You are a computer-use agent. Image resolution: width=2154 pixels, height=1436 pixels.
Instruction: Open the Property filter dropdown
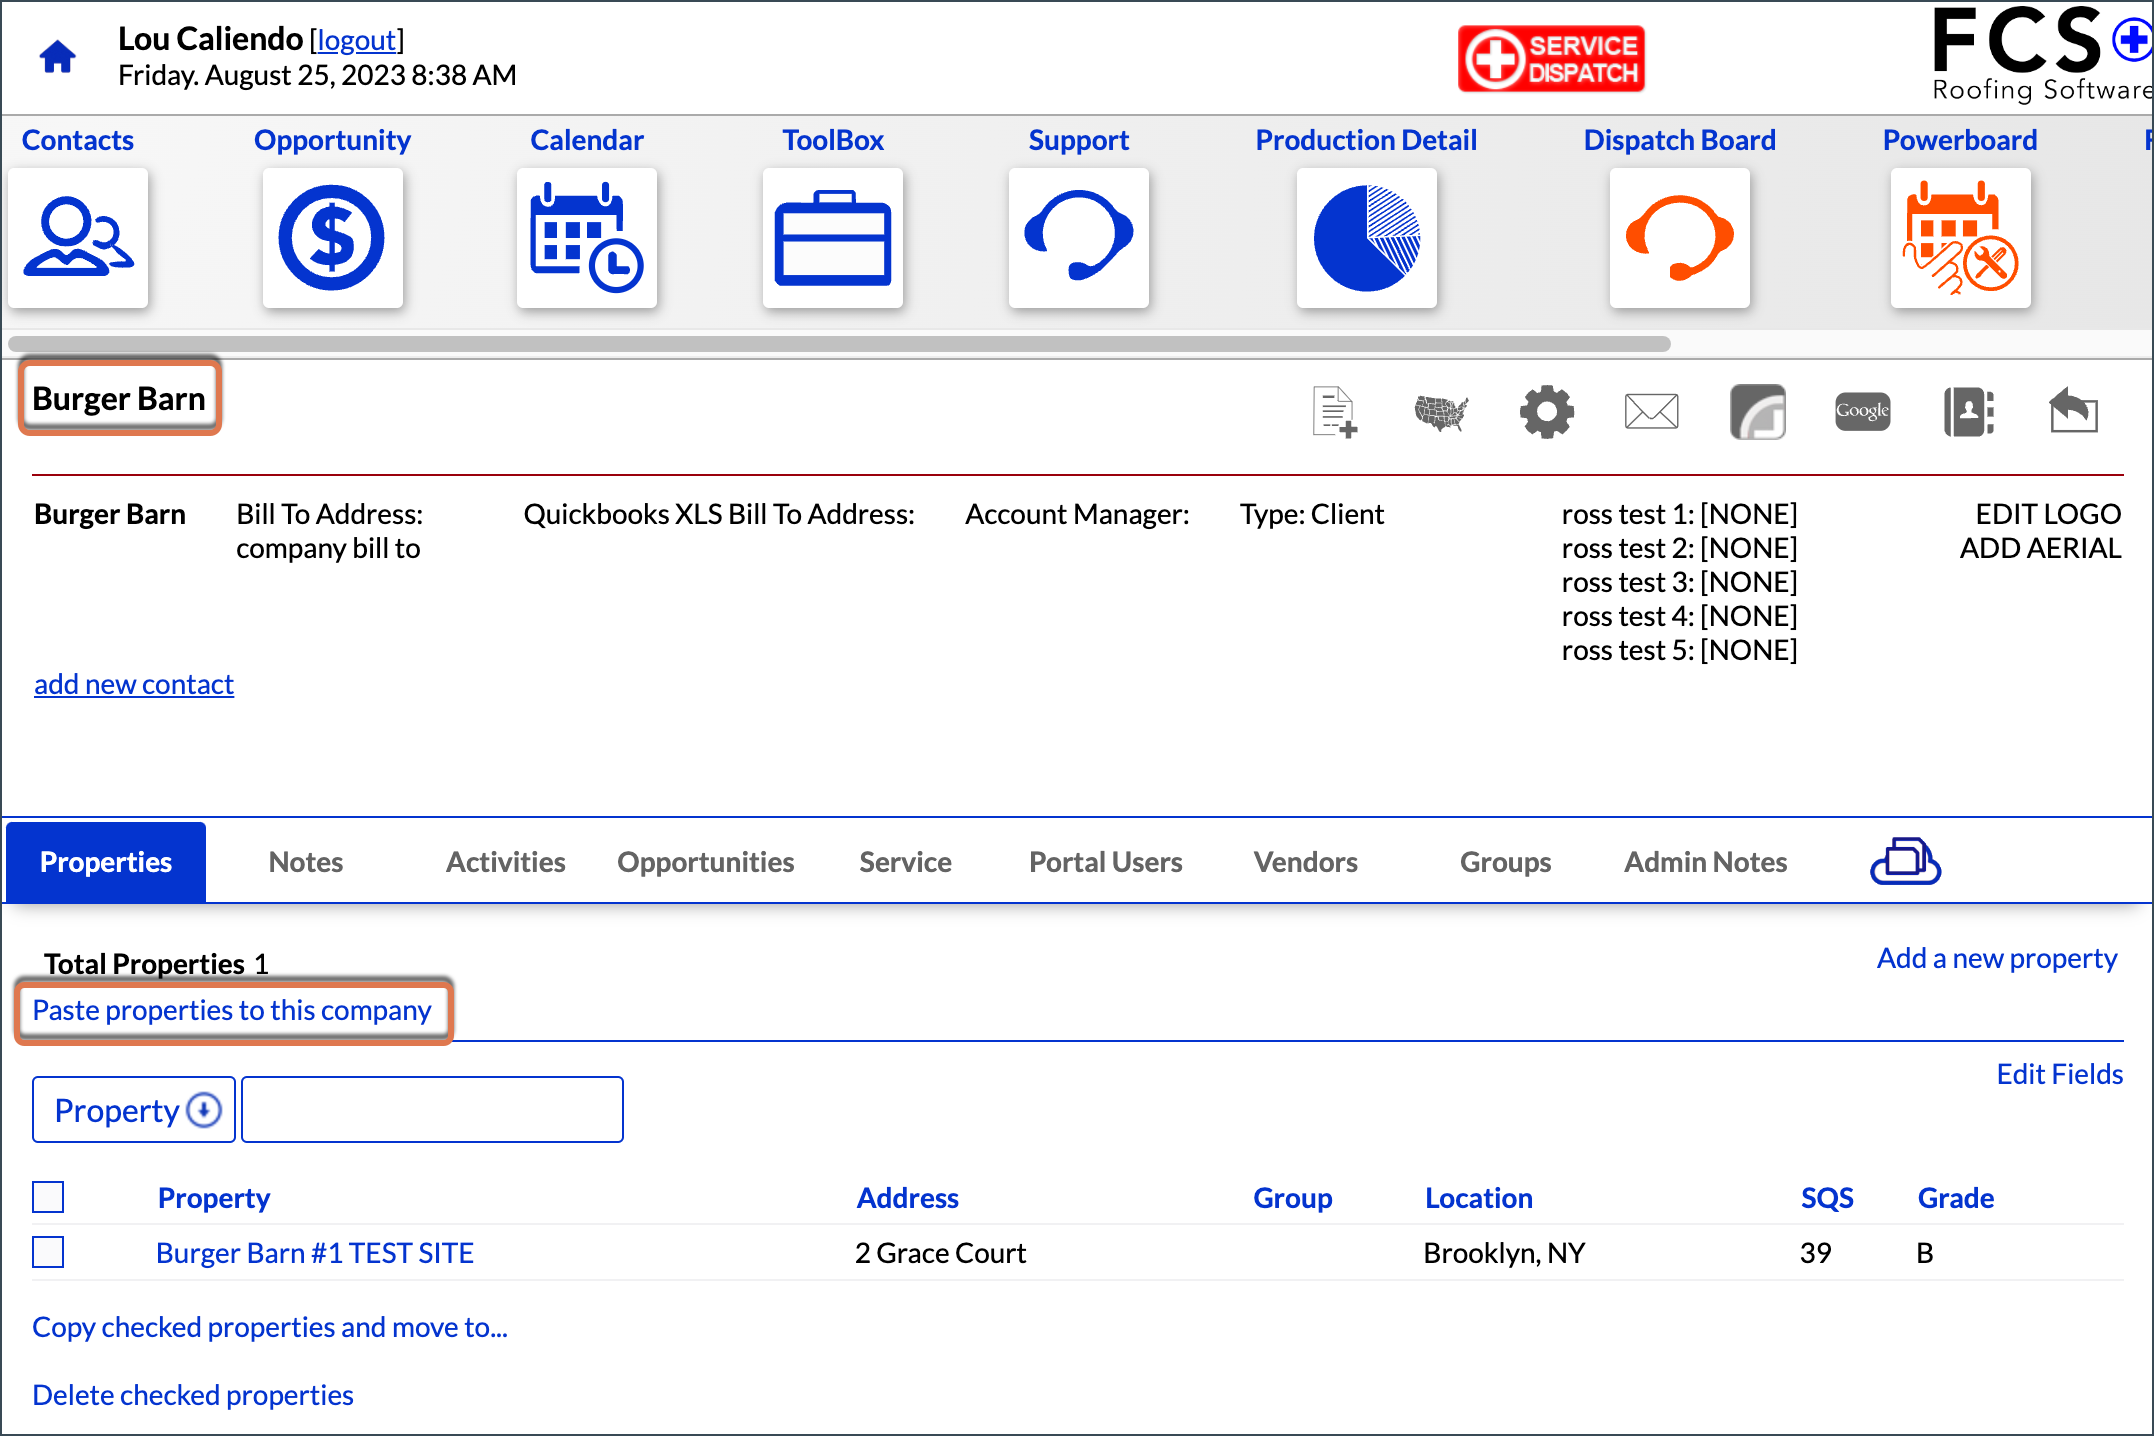point(134,1110)
